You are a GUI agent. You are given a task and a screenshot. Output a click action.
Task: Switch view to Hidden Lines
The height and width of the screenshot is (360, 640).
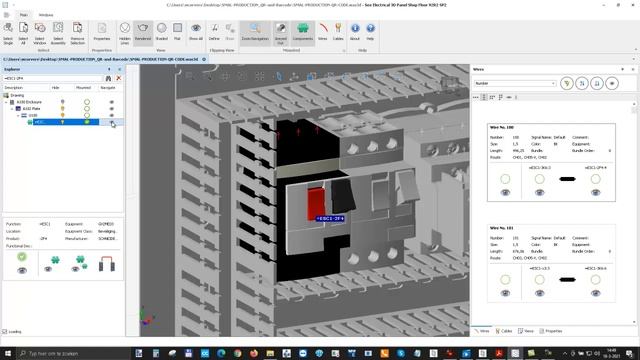pyautogui.click(x=125, y=33)
